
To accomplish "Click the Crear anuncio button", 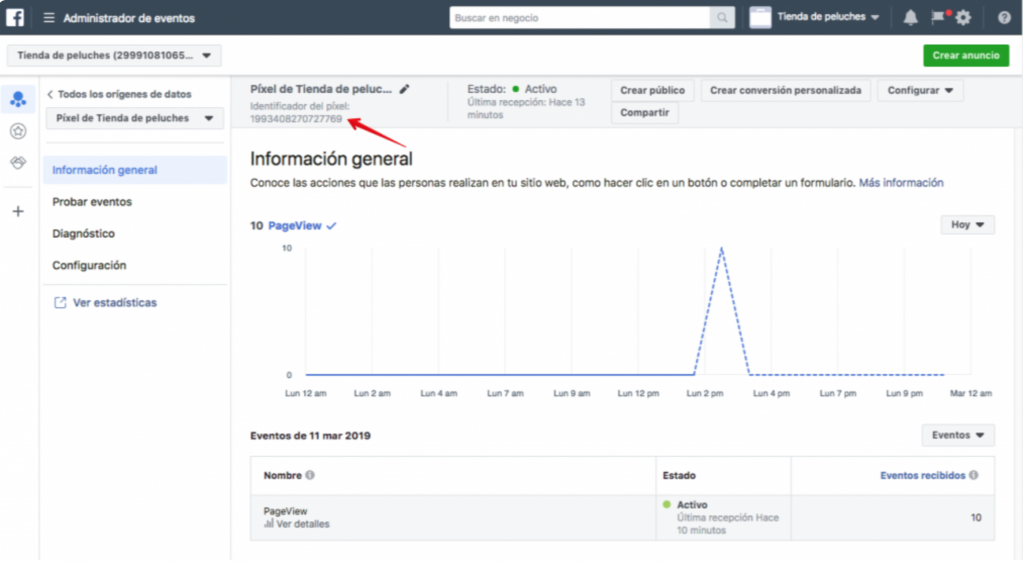I will point(965,56).
